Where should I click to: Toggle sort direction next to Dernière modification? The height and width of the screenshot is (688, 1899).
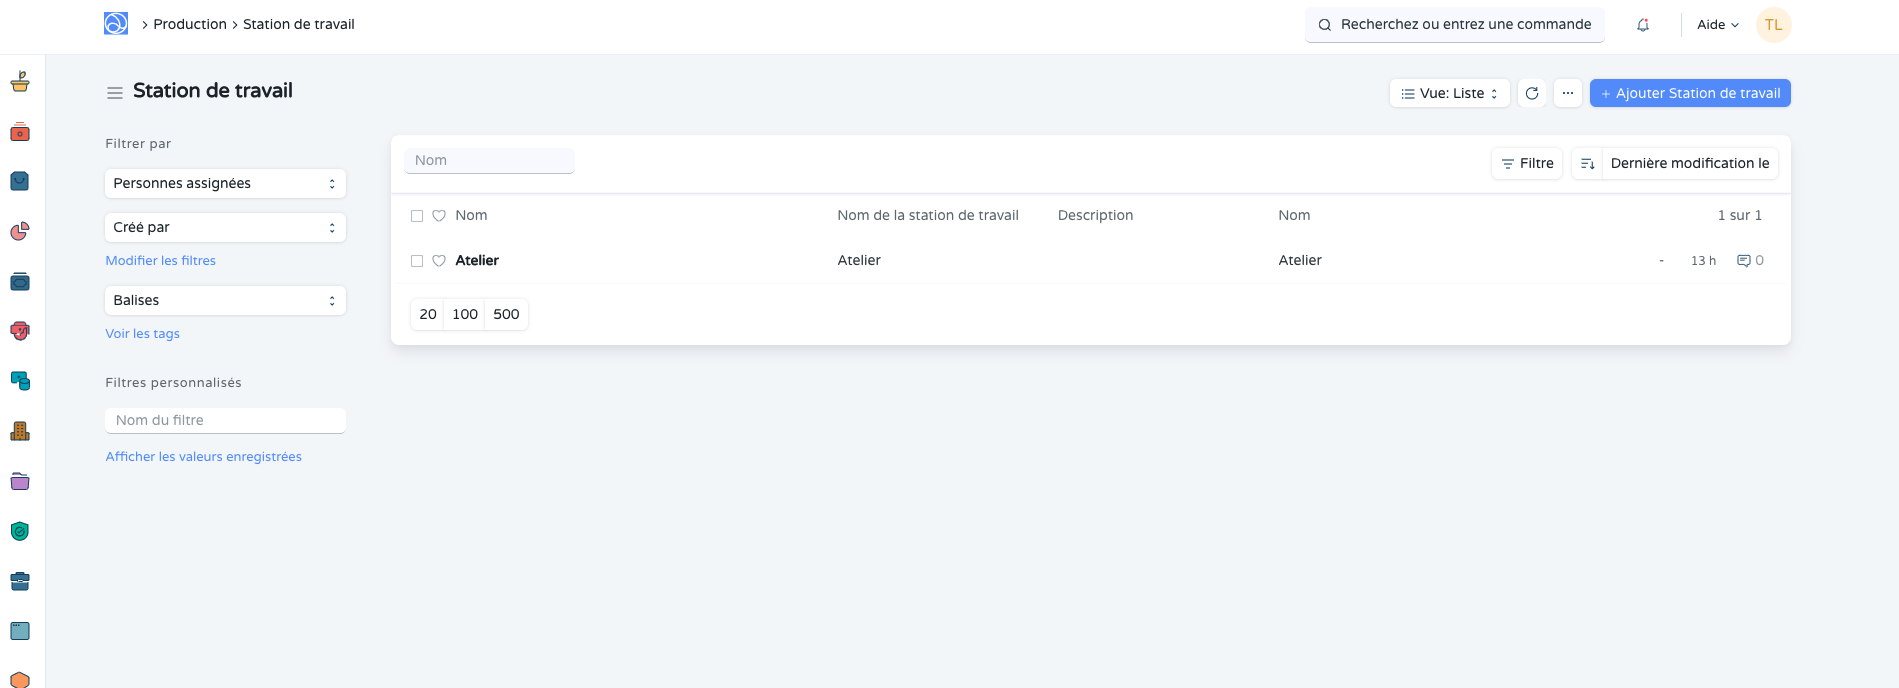pyautogui.click(x=1587, y=163)
